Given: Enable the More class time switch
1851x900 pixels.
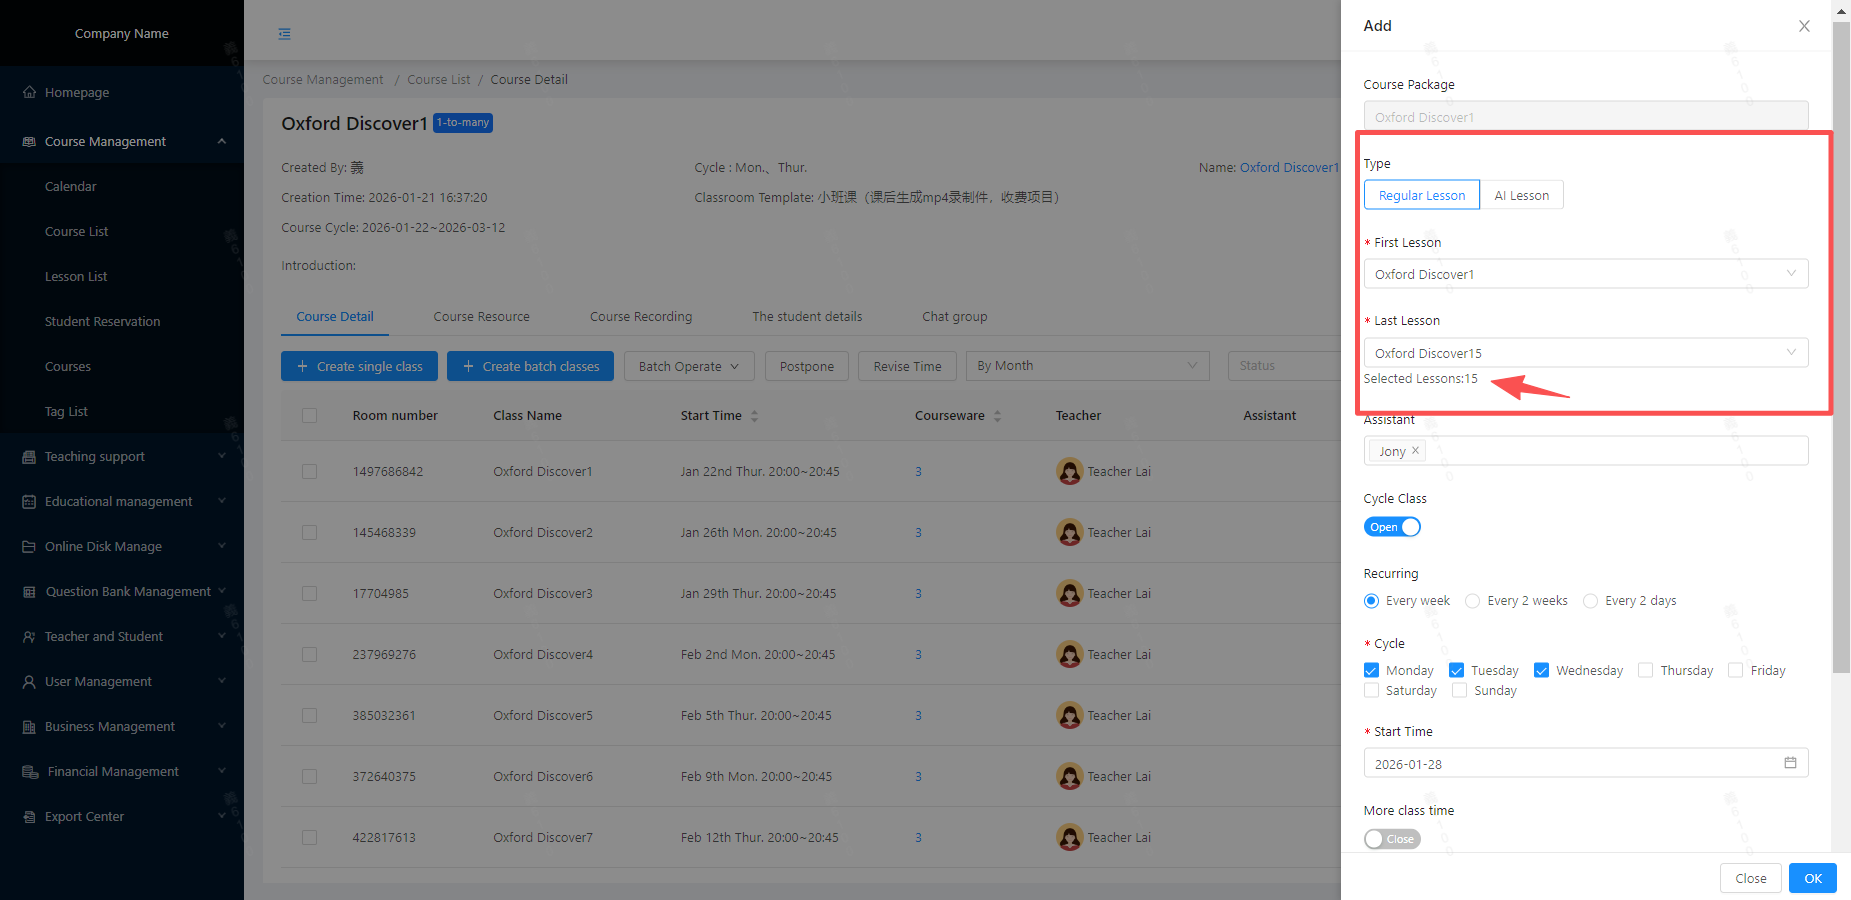Looking at the screenshot, I should coord(1392,839).
